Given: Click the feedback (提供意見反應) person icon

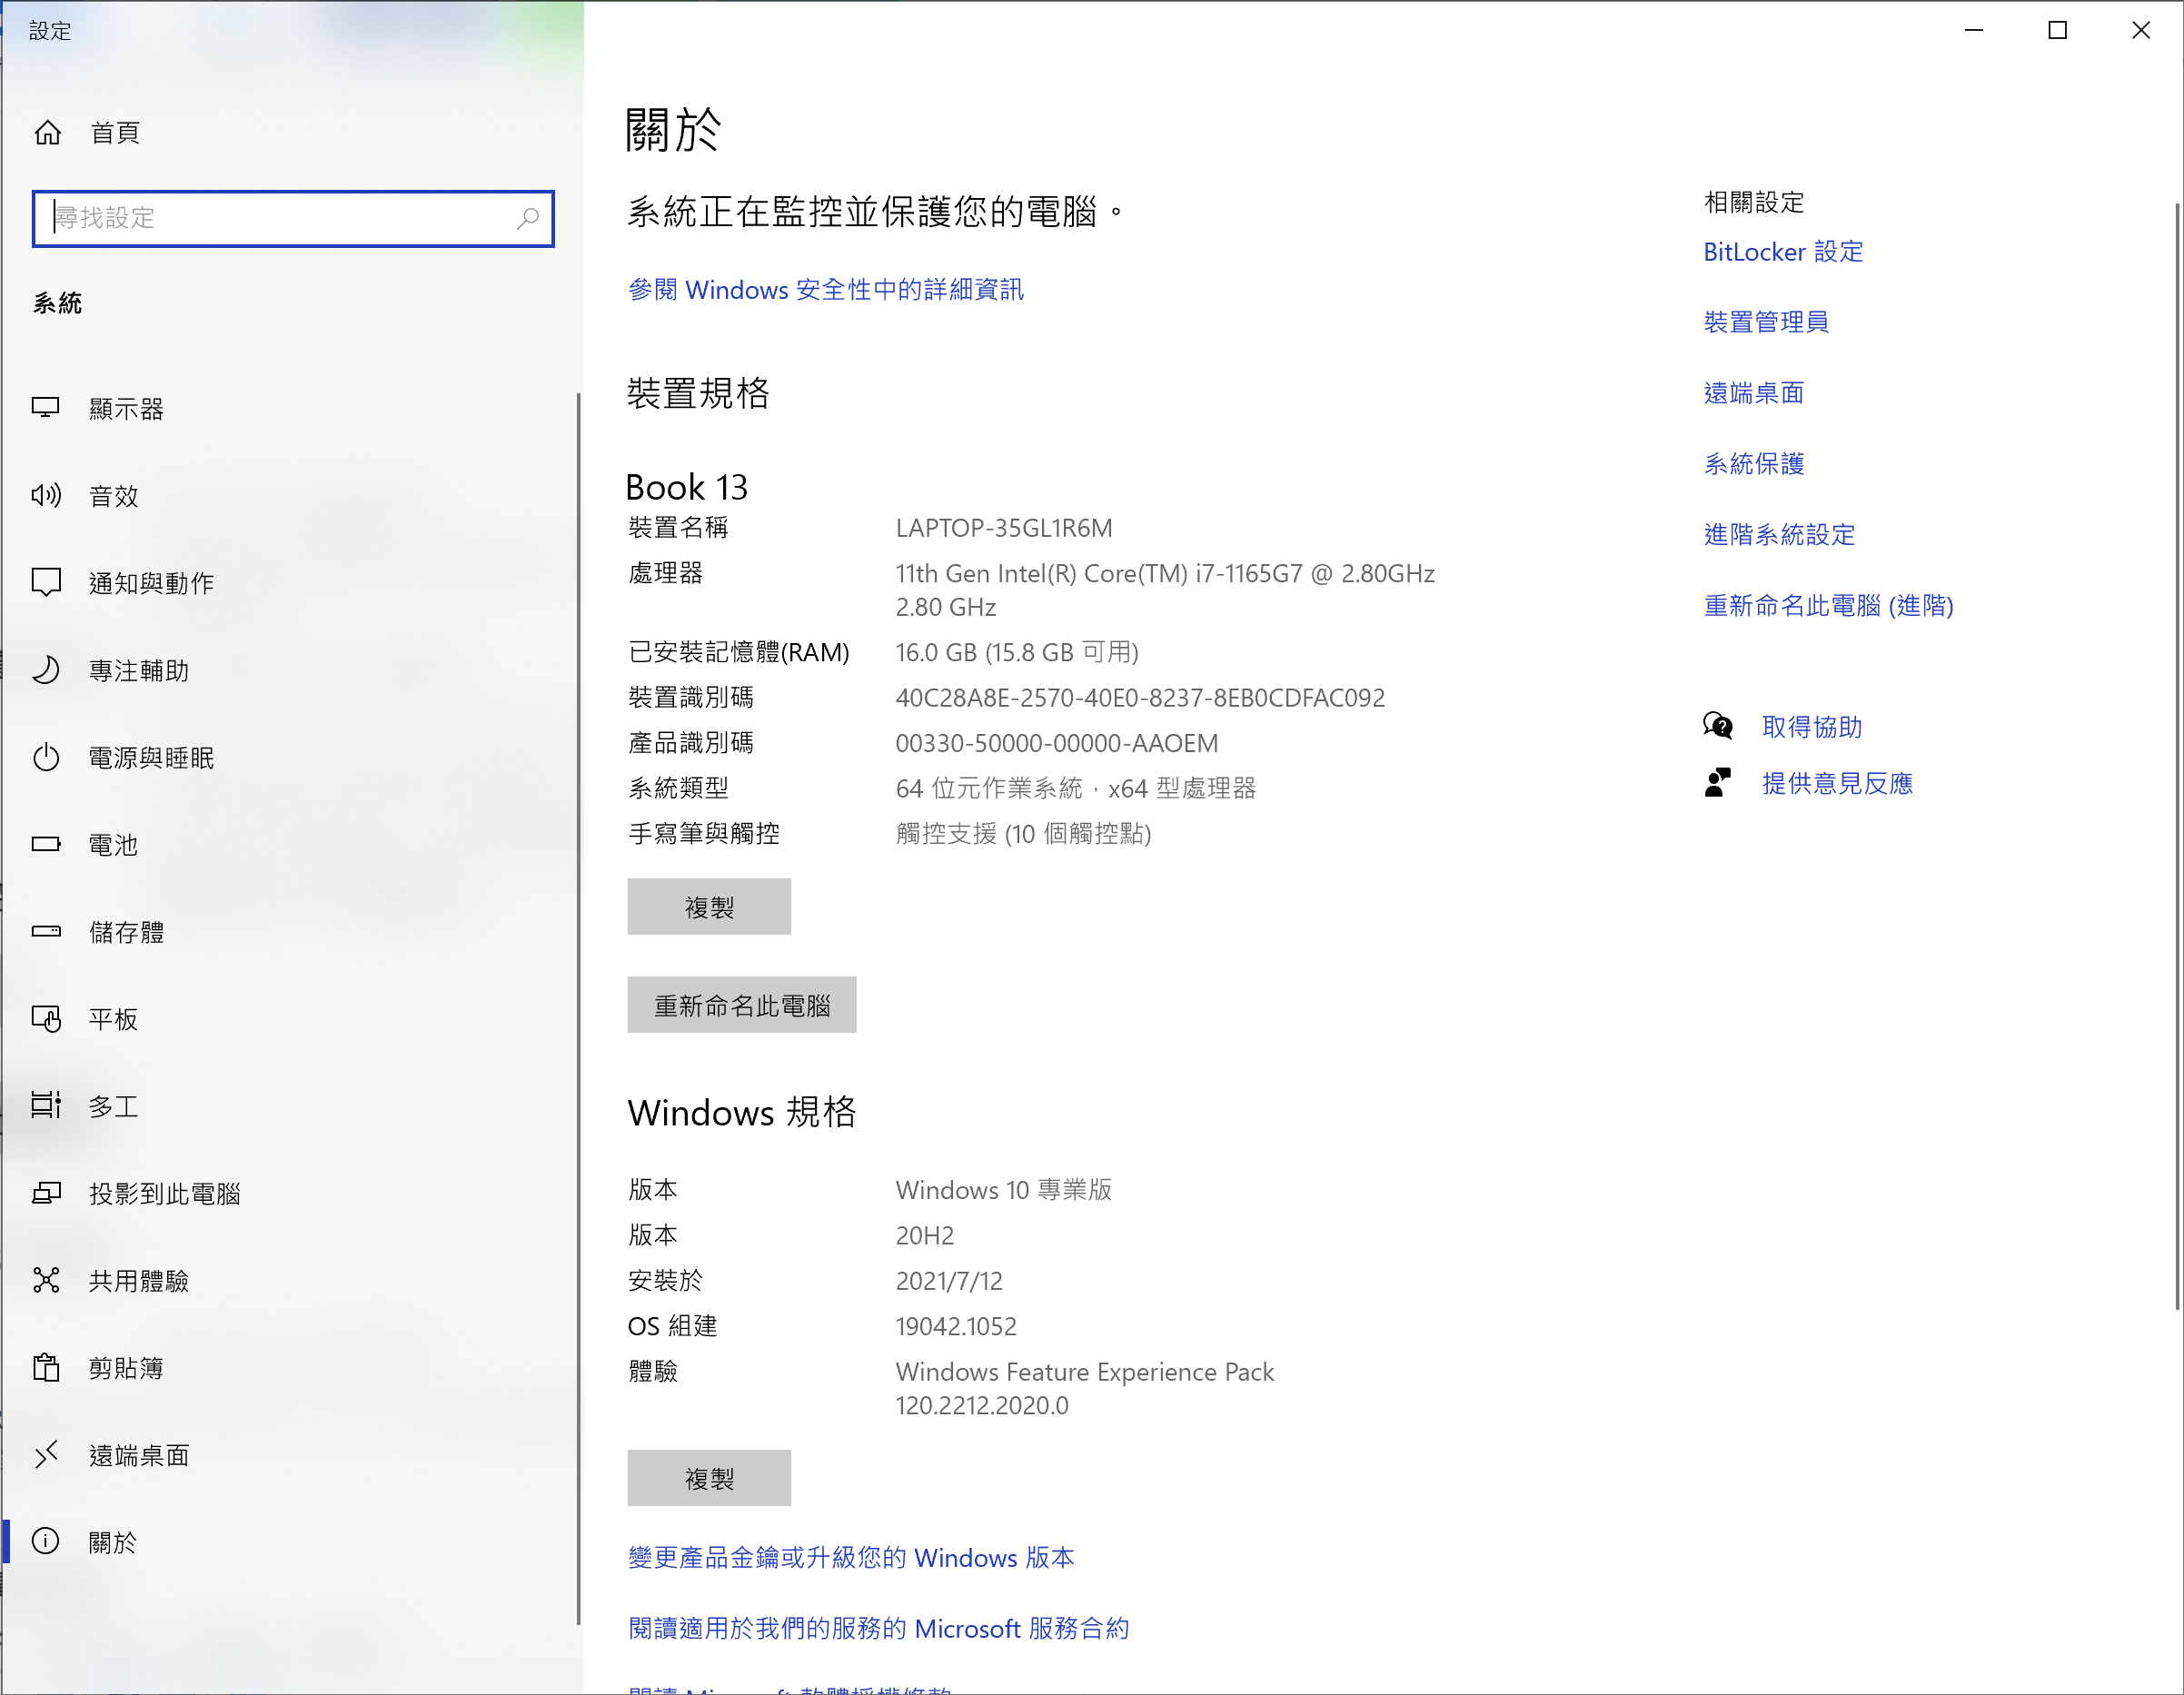Looking at the screenshot, I should tap(1717, 782).
